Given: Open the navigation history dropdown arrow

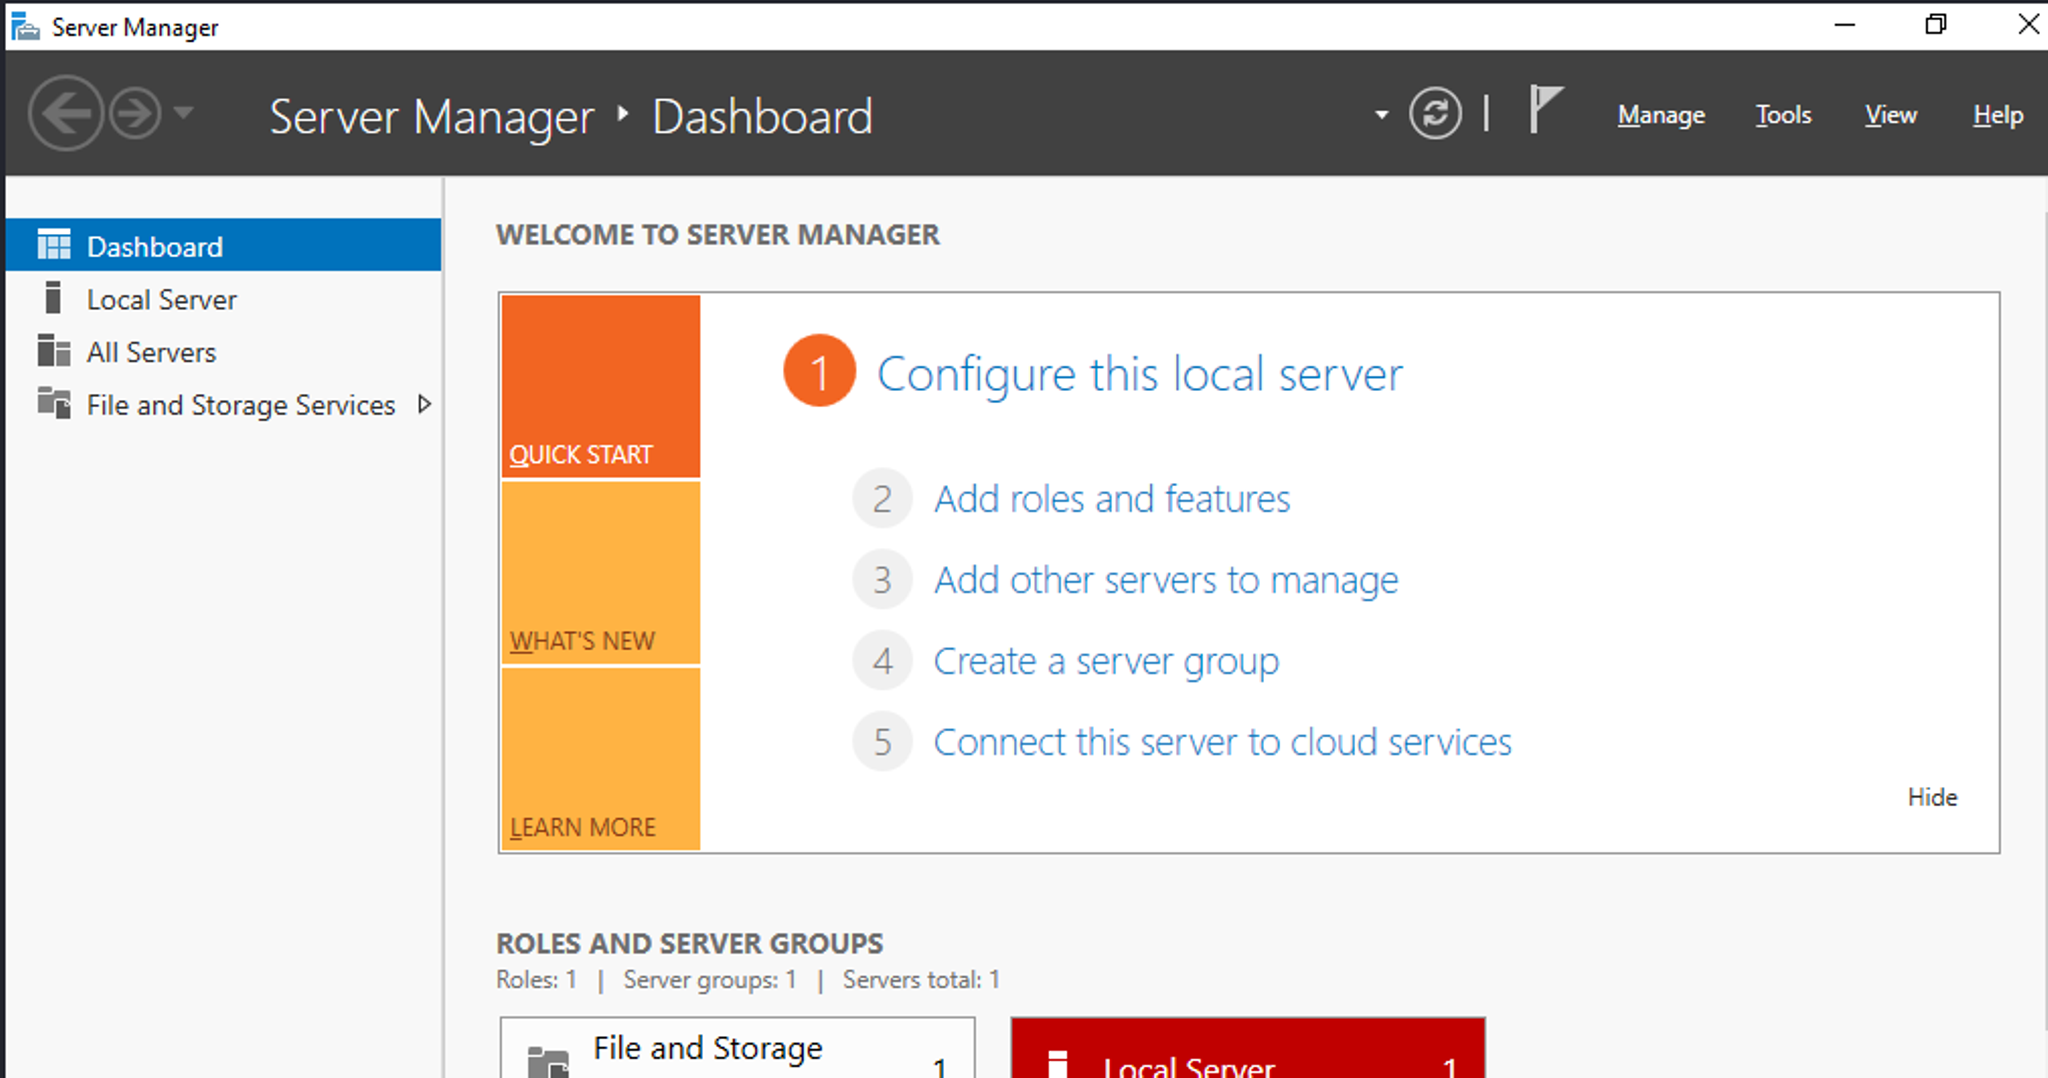Looking at the screenshot, I should [x=183, y=113].
